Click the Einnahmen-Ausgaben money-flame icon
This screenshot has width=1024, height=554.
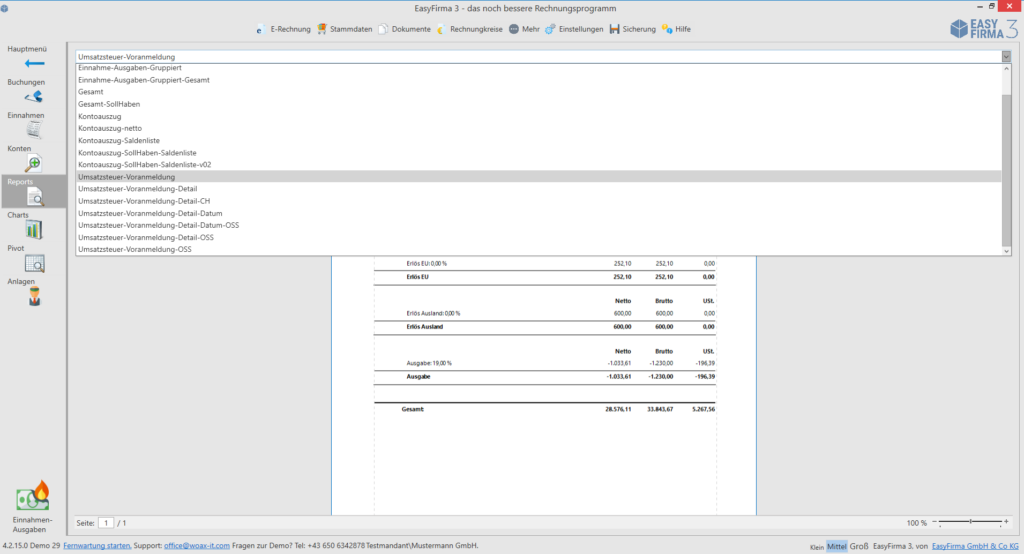[x=33, y=497]
